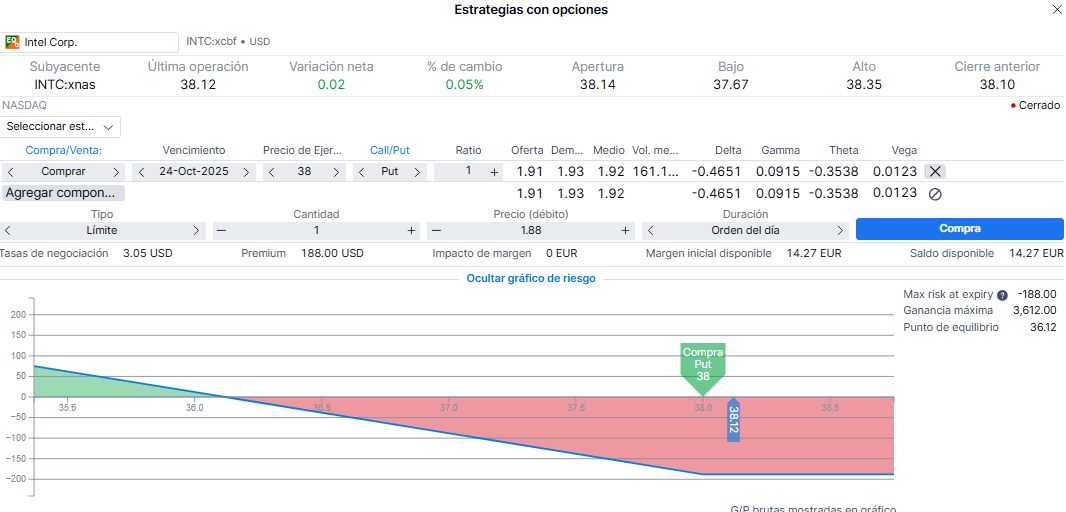Toggle Comprar to next side with right arrow
Screen dimensions: 1066x512
116,172
